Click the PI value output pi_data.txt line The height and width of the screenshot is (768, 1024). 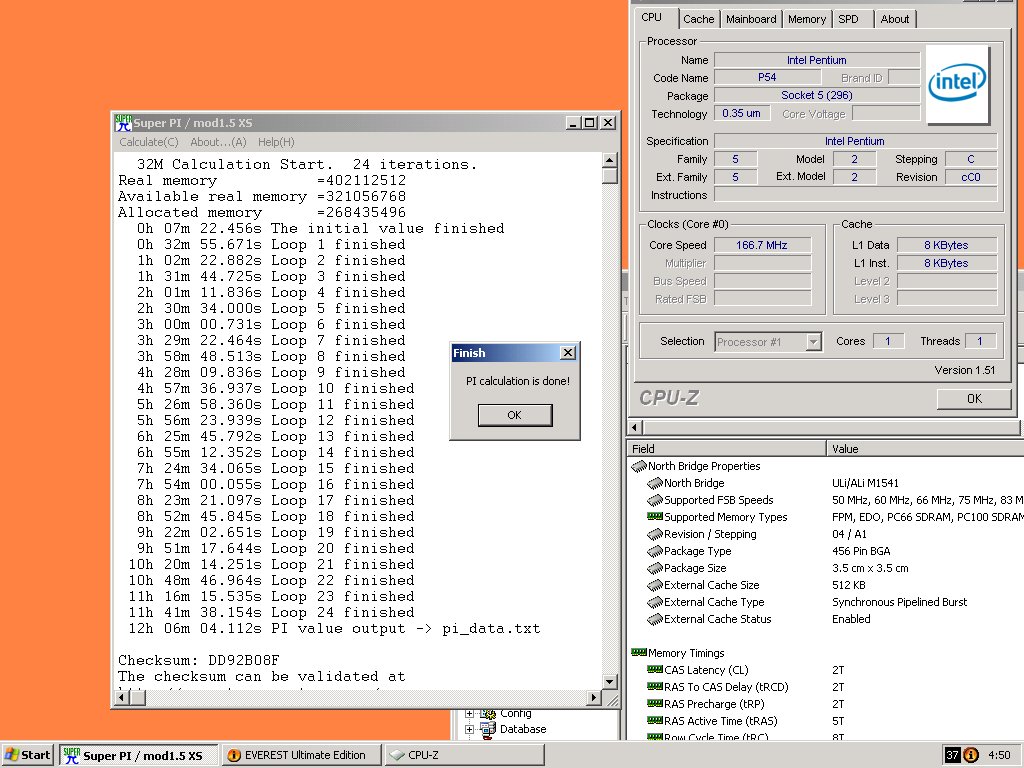point(334,629)
